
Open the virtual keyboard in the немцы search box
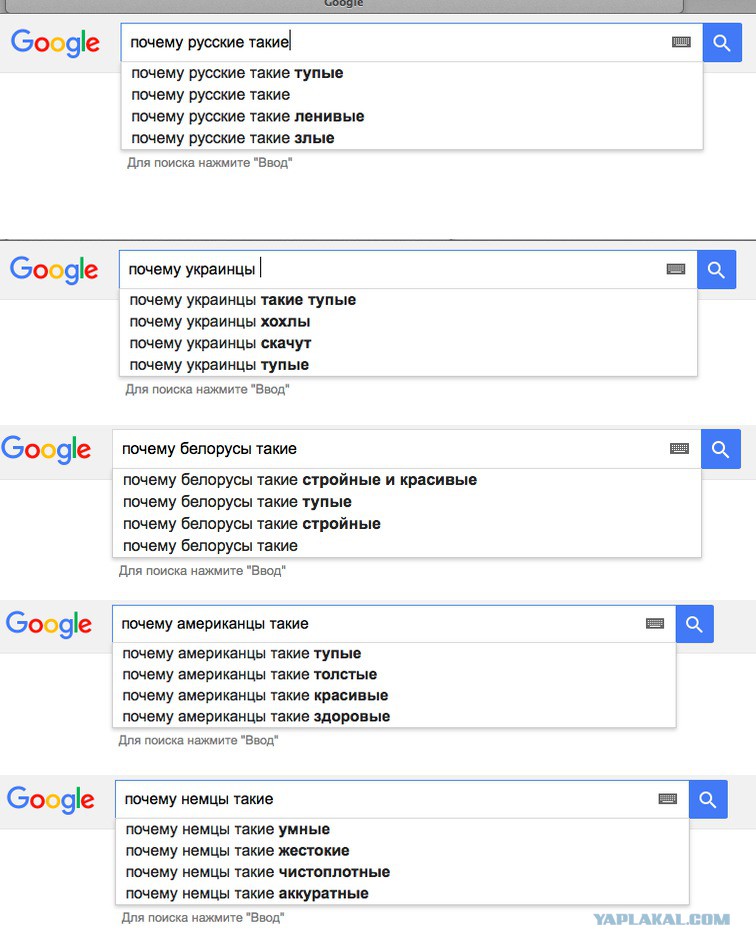[668, 799]
